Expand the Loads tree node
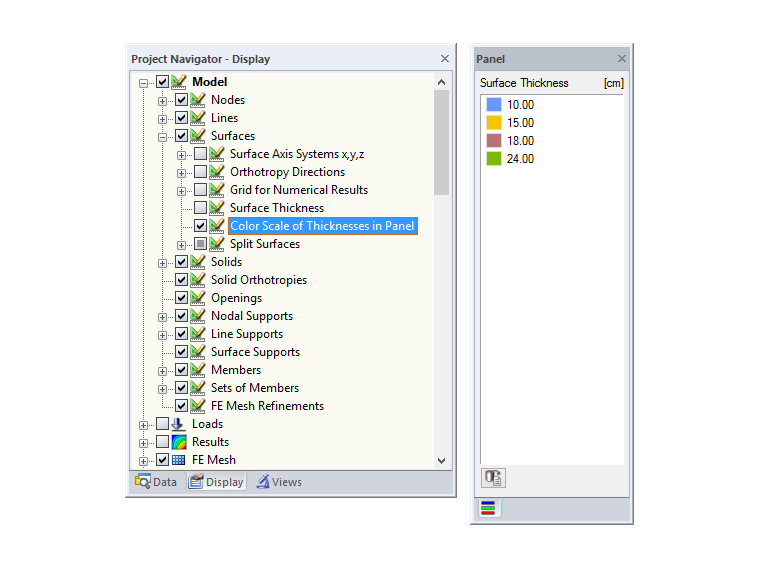 coord(143,426)
